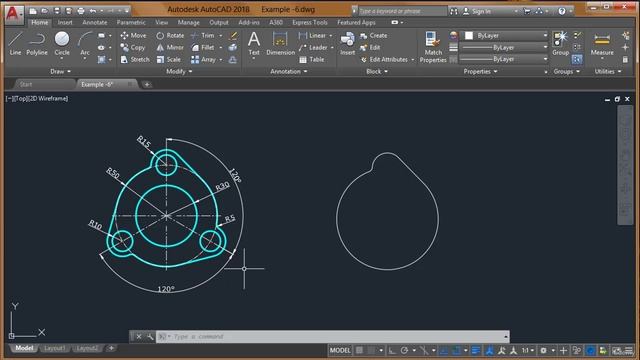Click the Mirror command
Screen dimensions: 640x360
(x=170, y=47)
